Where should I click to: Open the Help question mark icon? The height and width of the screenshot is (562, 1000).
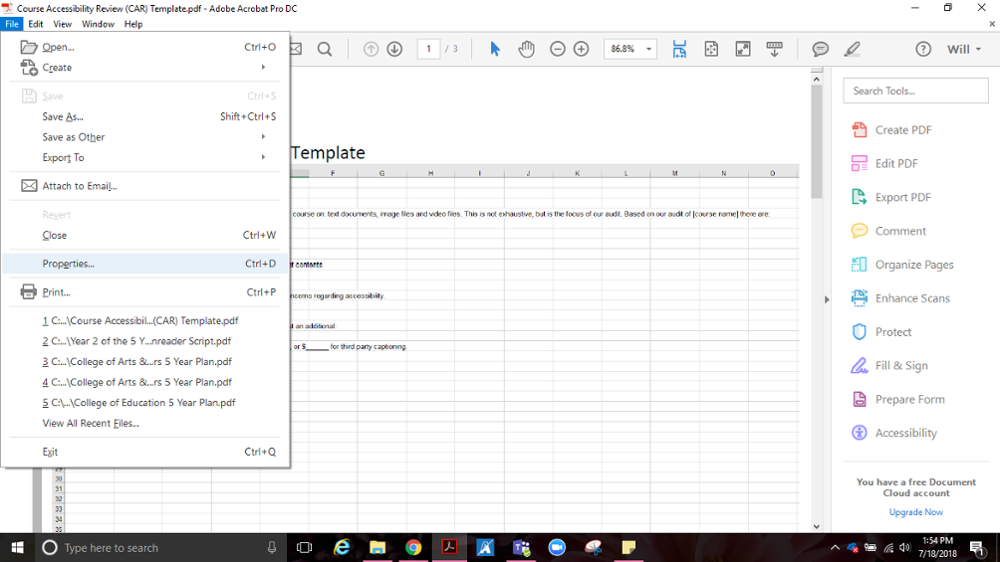click(x=923, y=49)
